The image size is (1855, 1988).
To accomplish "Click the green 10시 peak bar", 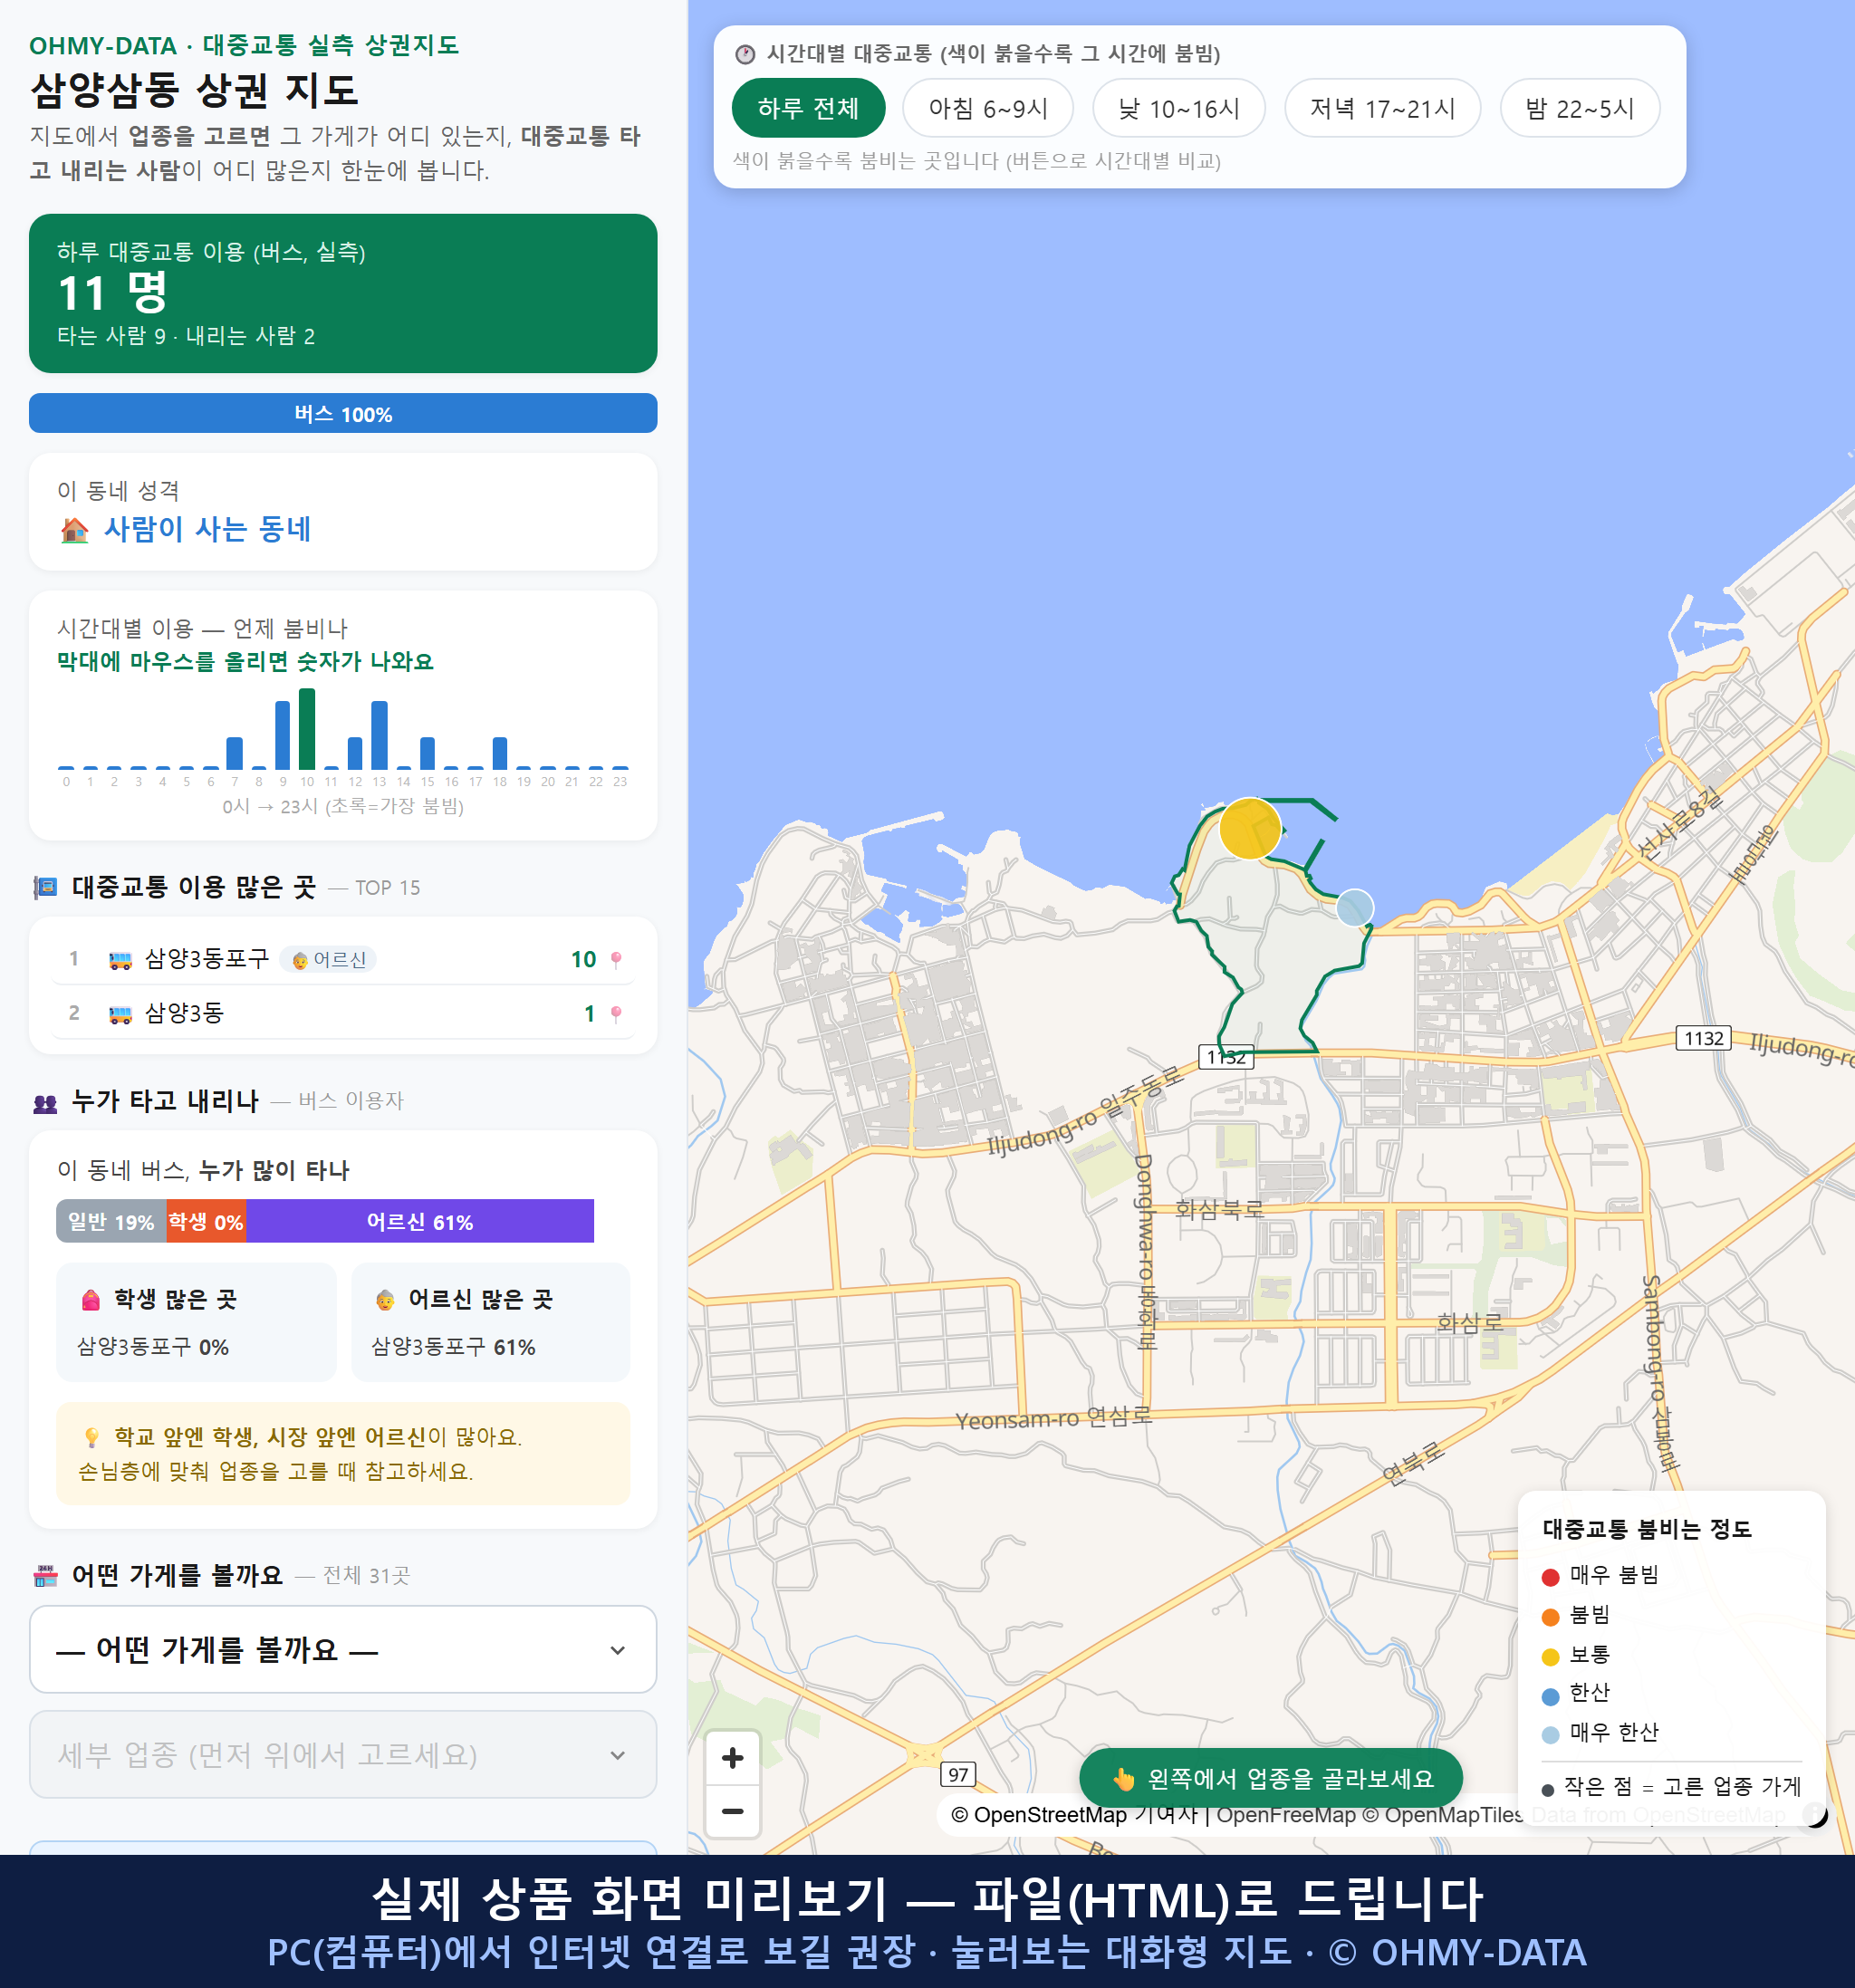I will coord(307,728).
